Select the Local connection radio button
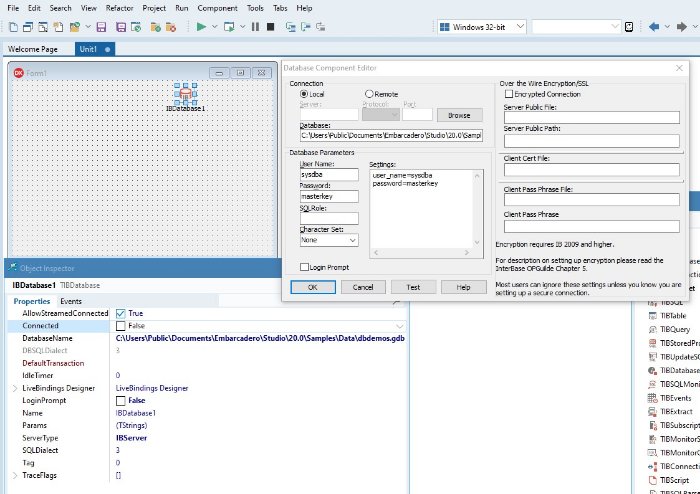 (304, 94)
